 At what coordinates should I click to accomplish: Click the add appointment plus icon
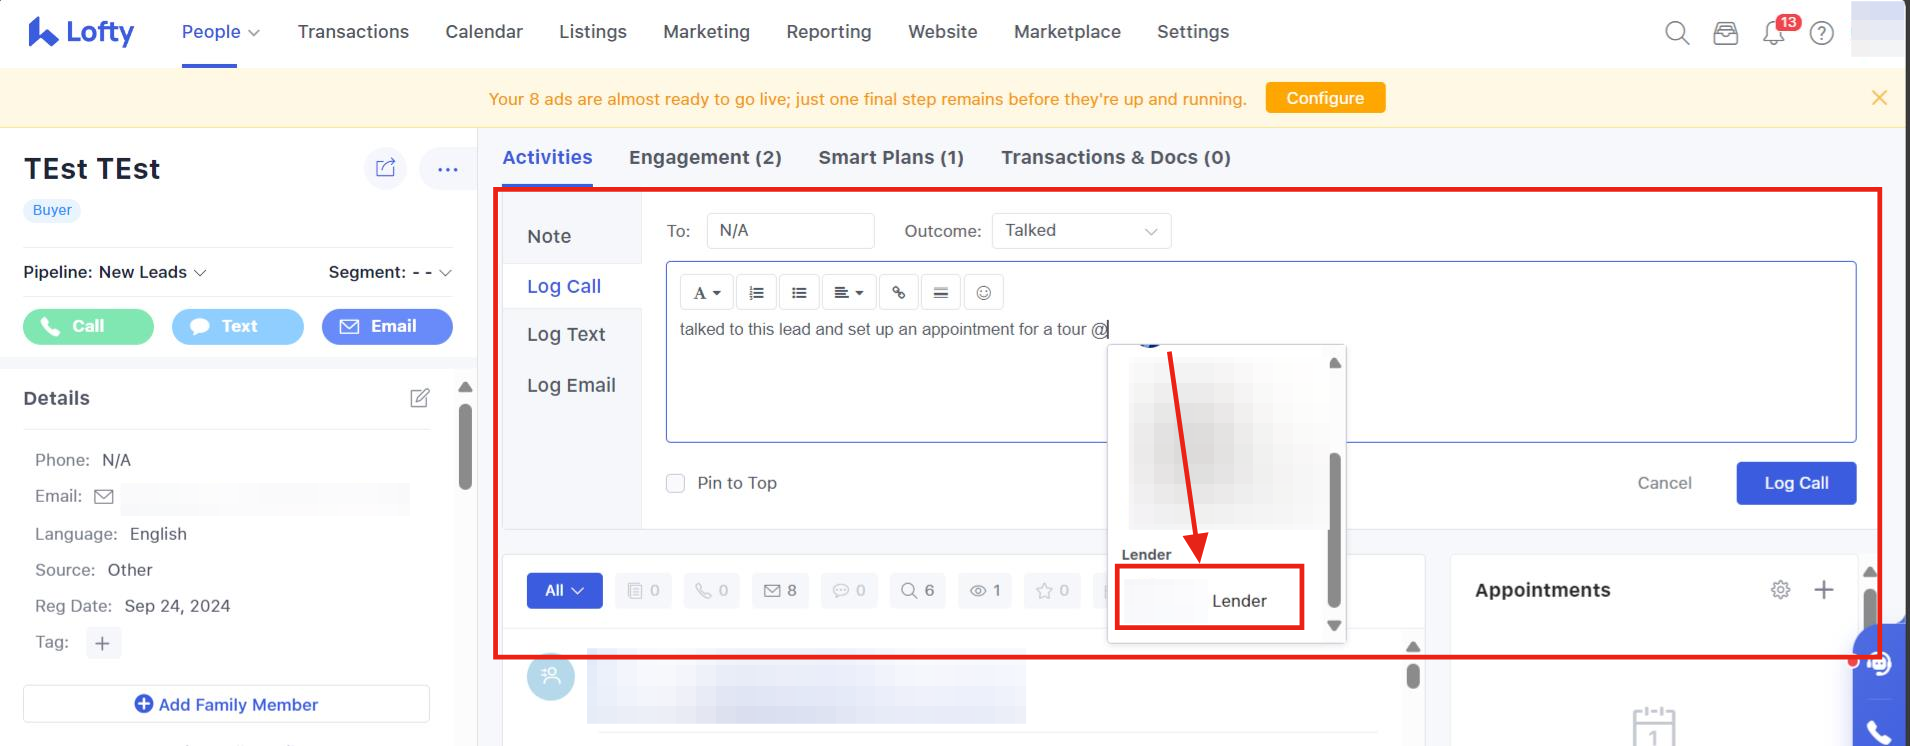click(1824, 590)
